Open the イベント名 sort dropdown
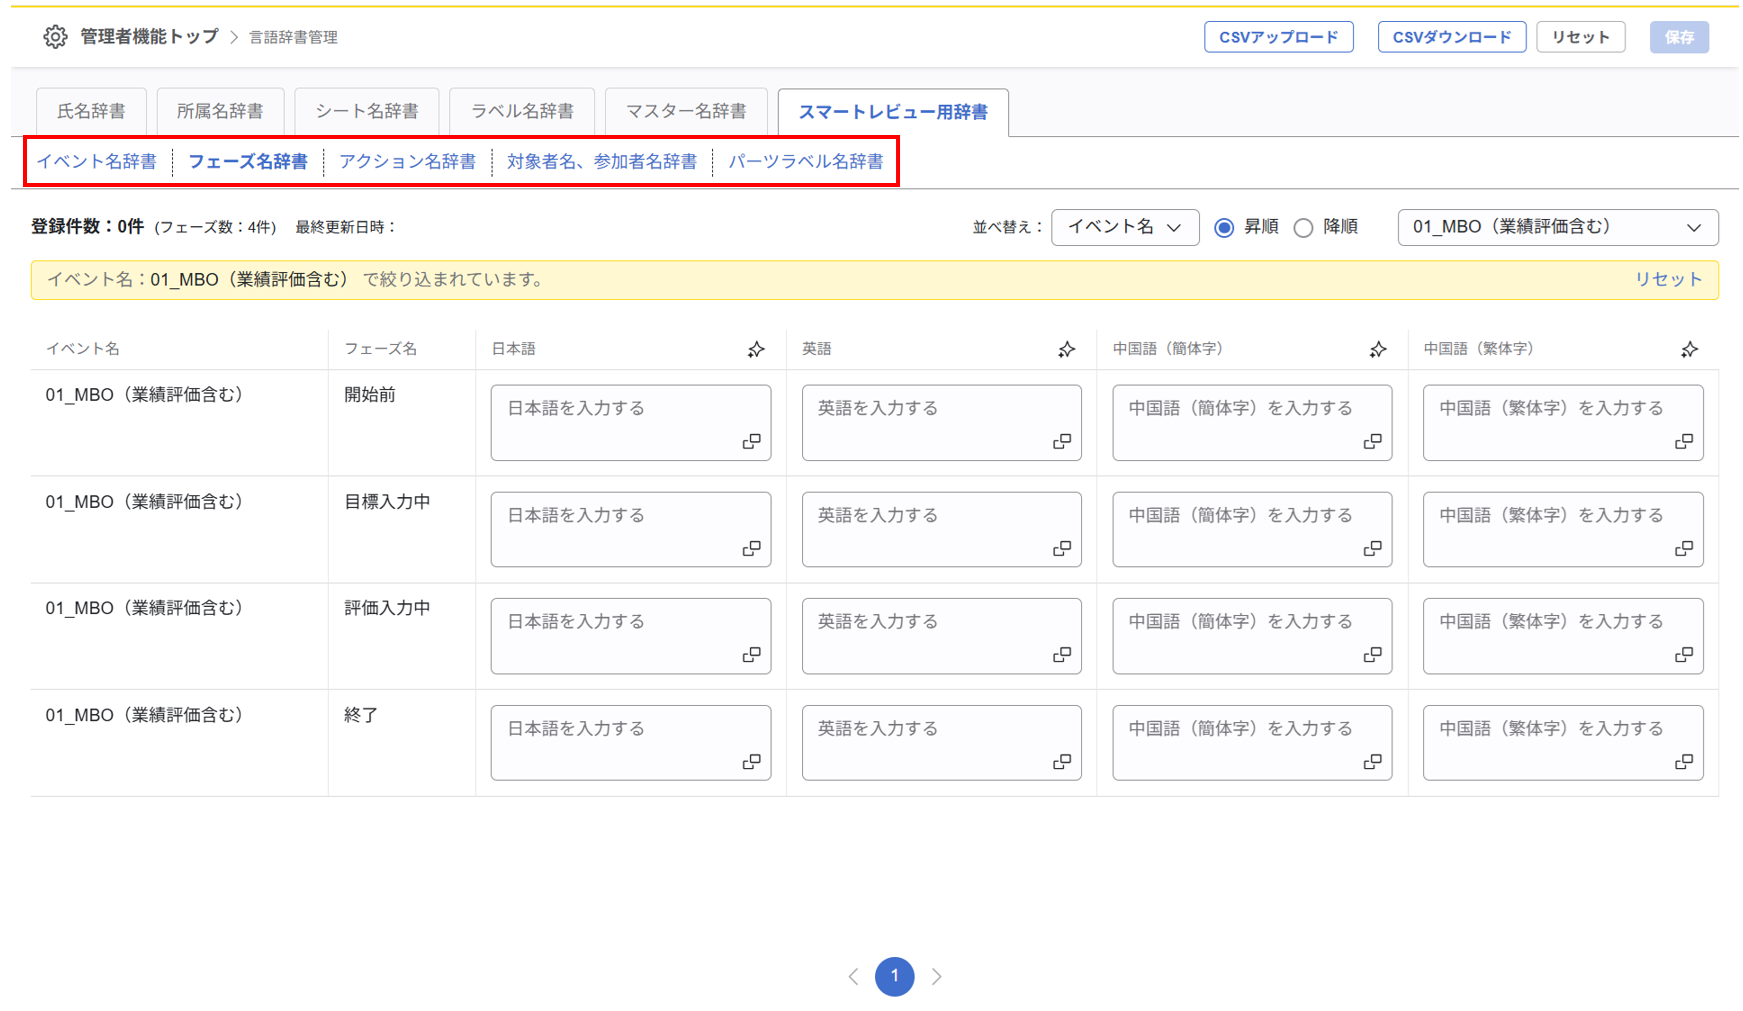Image resolution: width=1743 pixels, height=1011 pixels. 1125,227
